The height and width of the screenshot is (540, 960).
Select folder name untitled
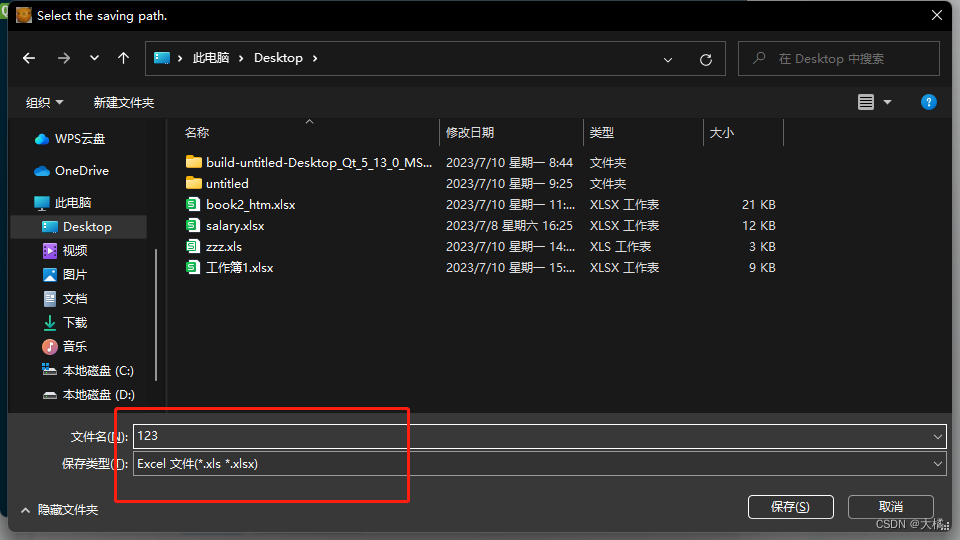[x=227, y=184]
